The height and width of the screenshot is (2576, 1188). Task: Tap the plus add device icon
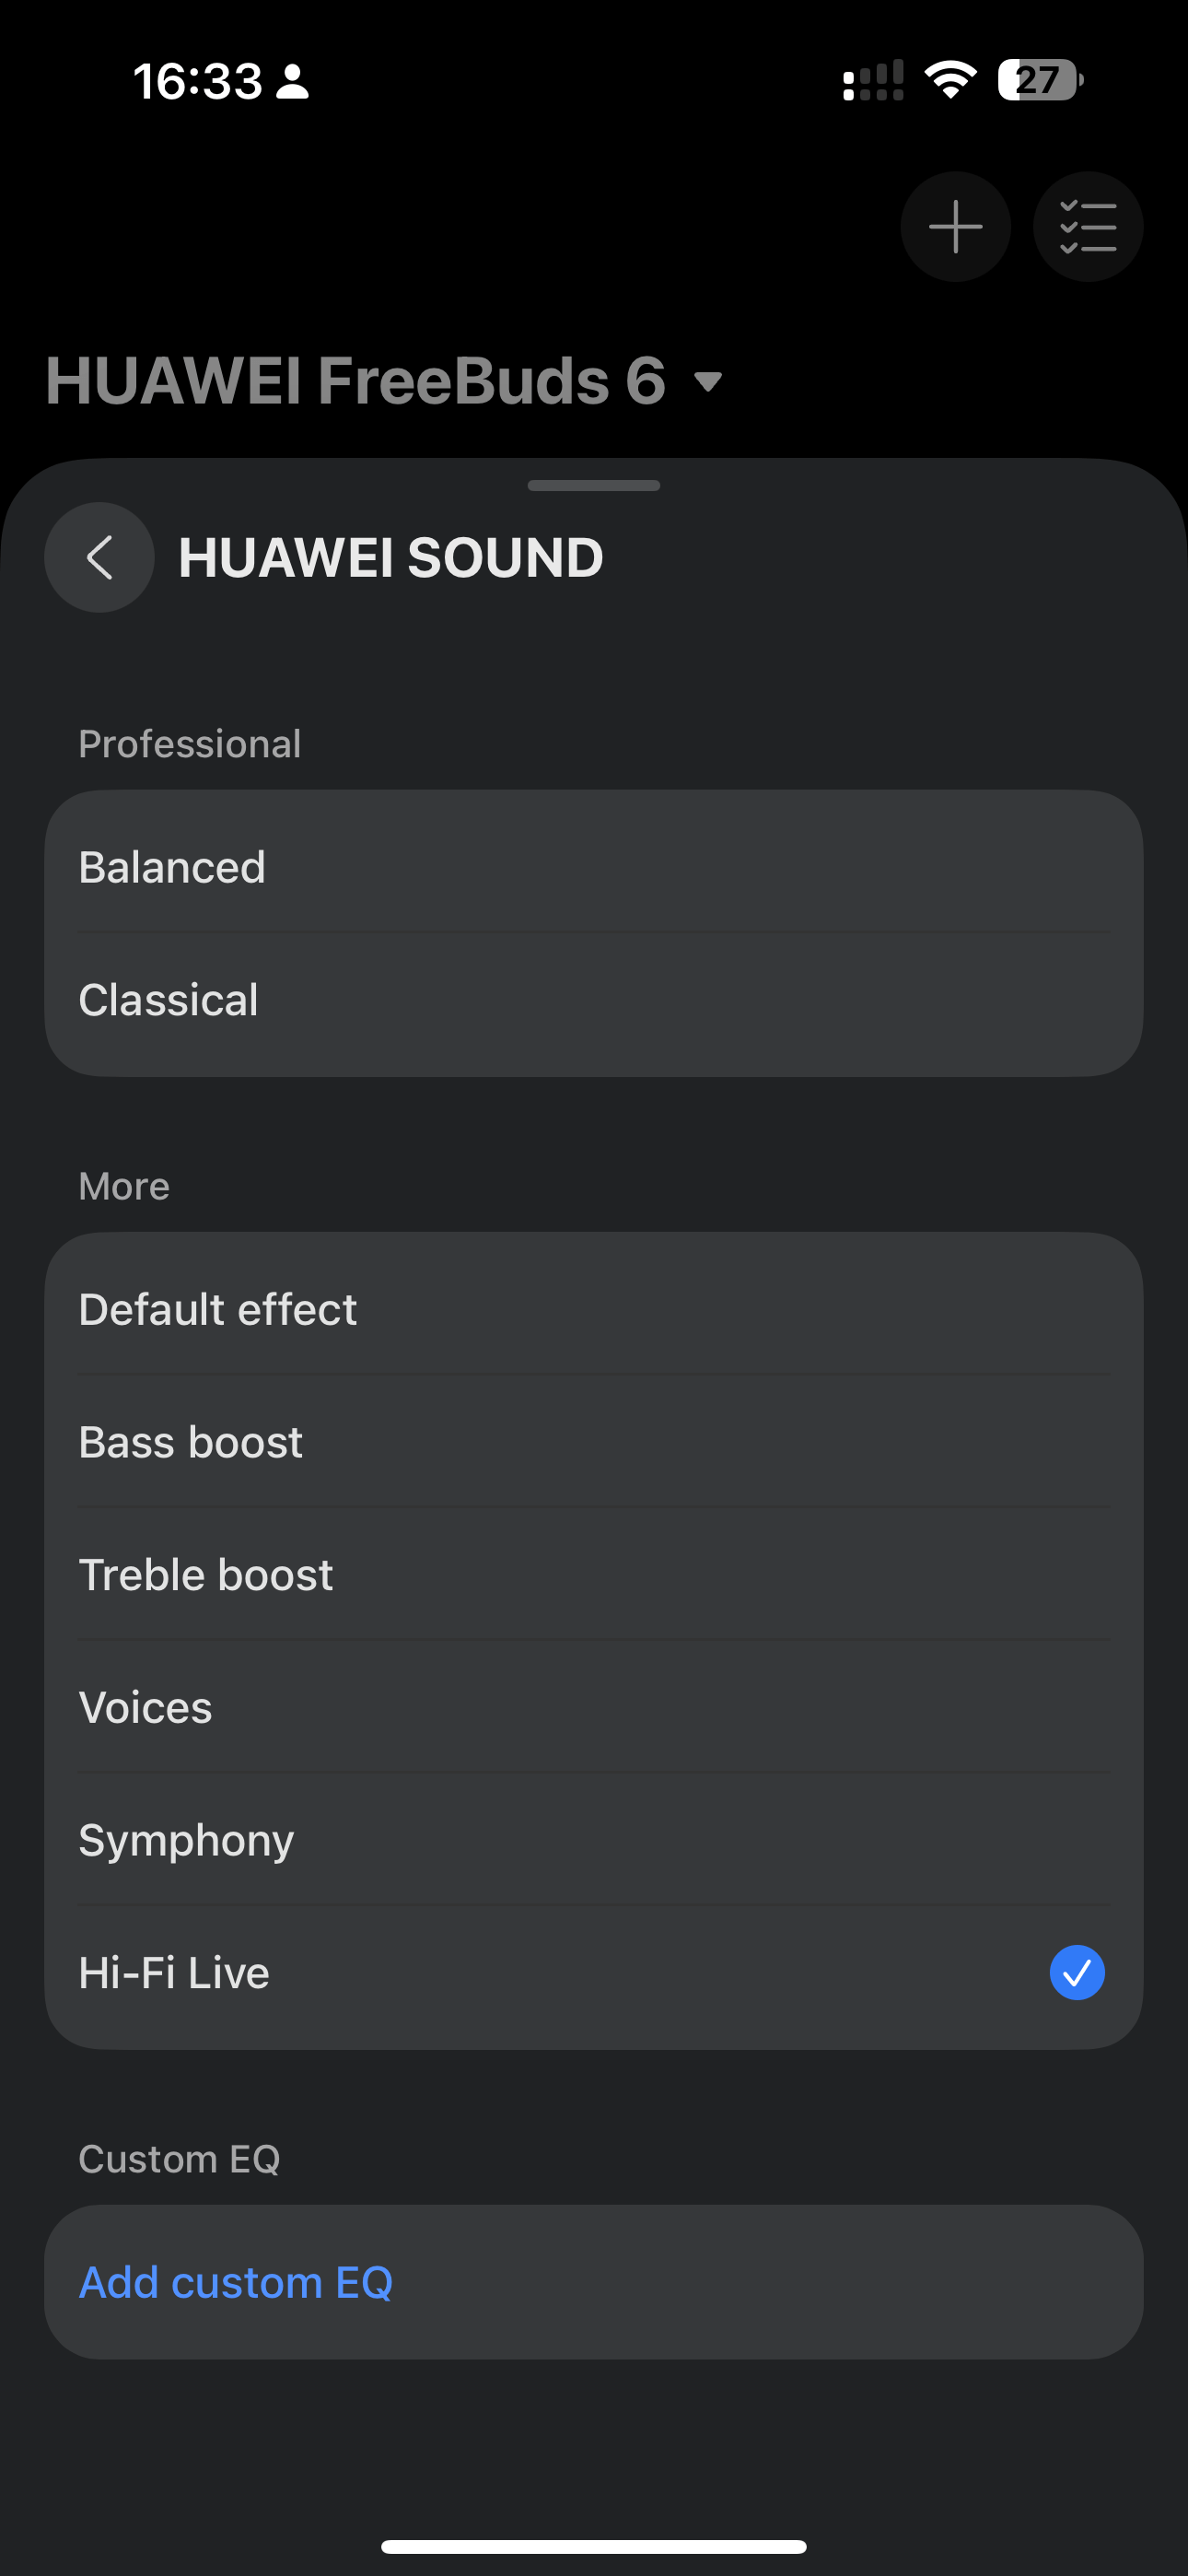click(955, 227)
